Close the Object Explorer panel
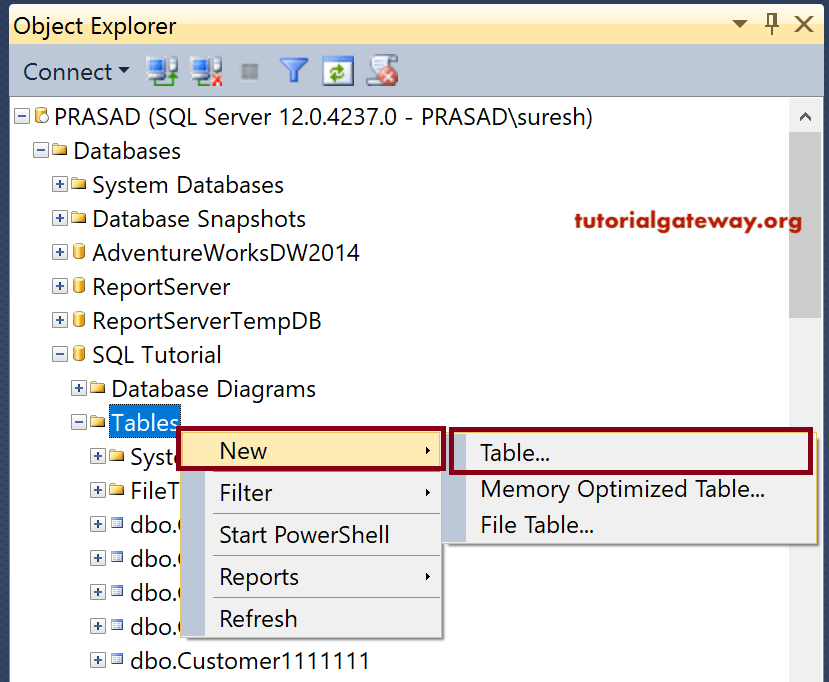 tap(804, 24)
